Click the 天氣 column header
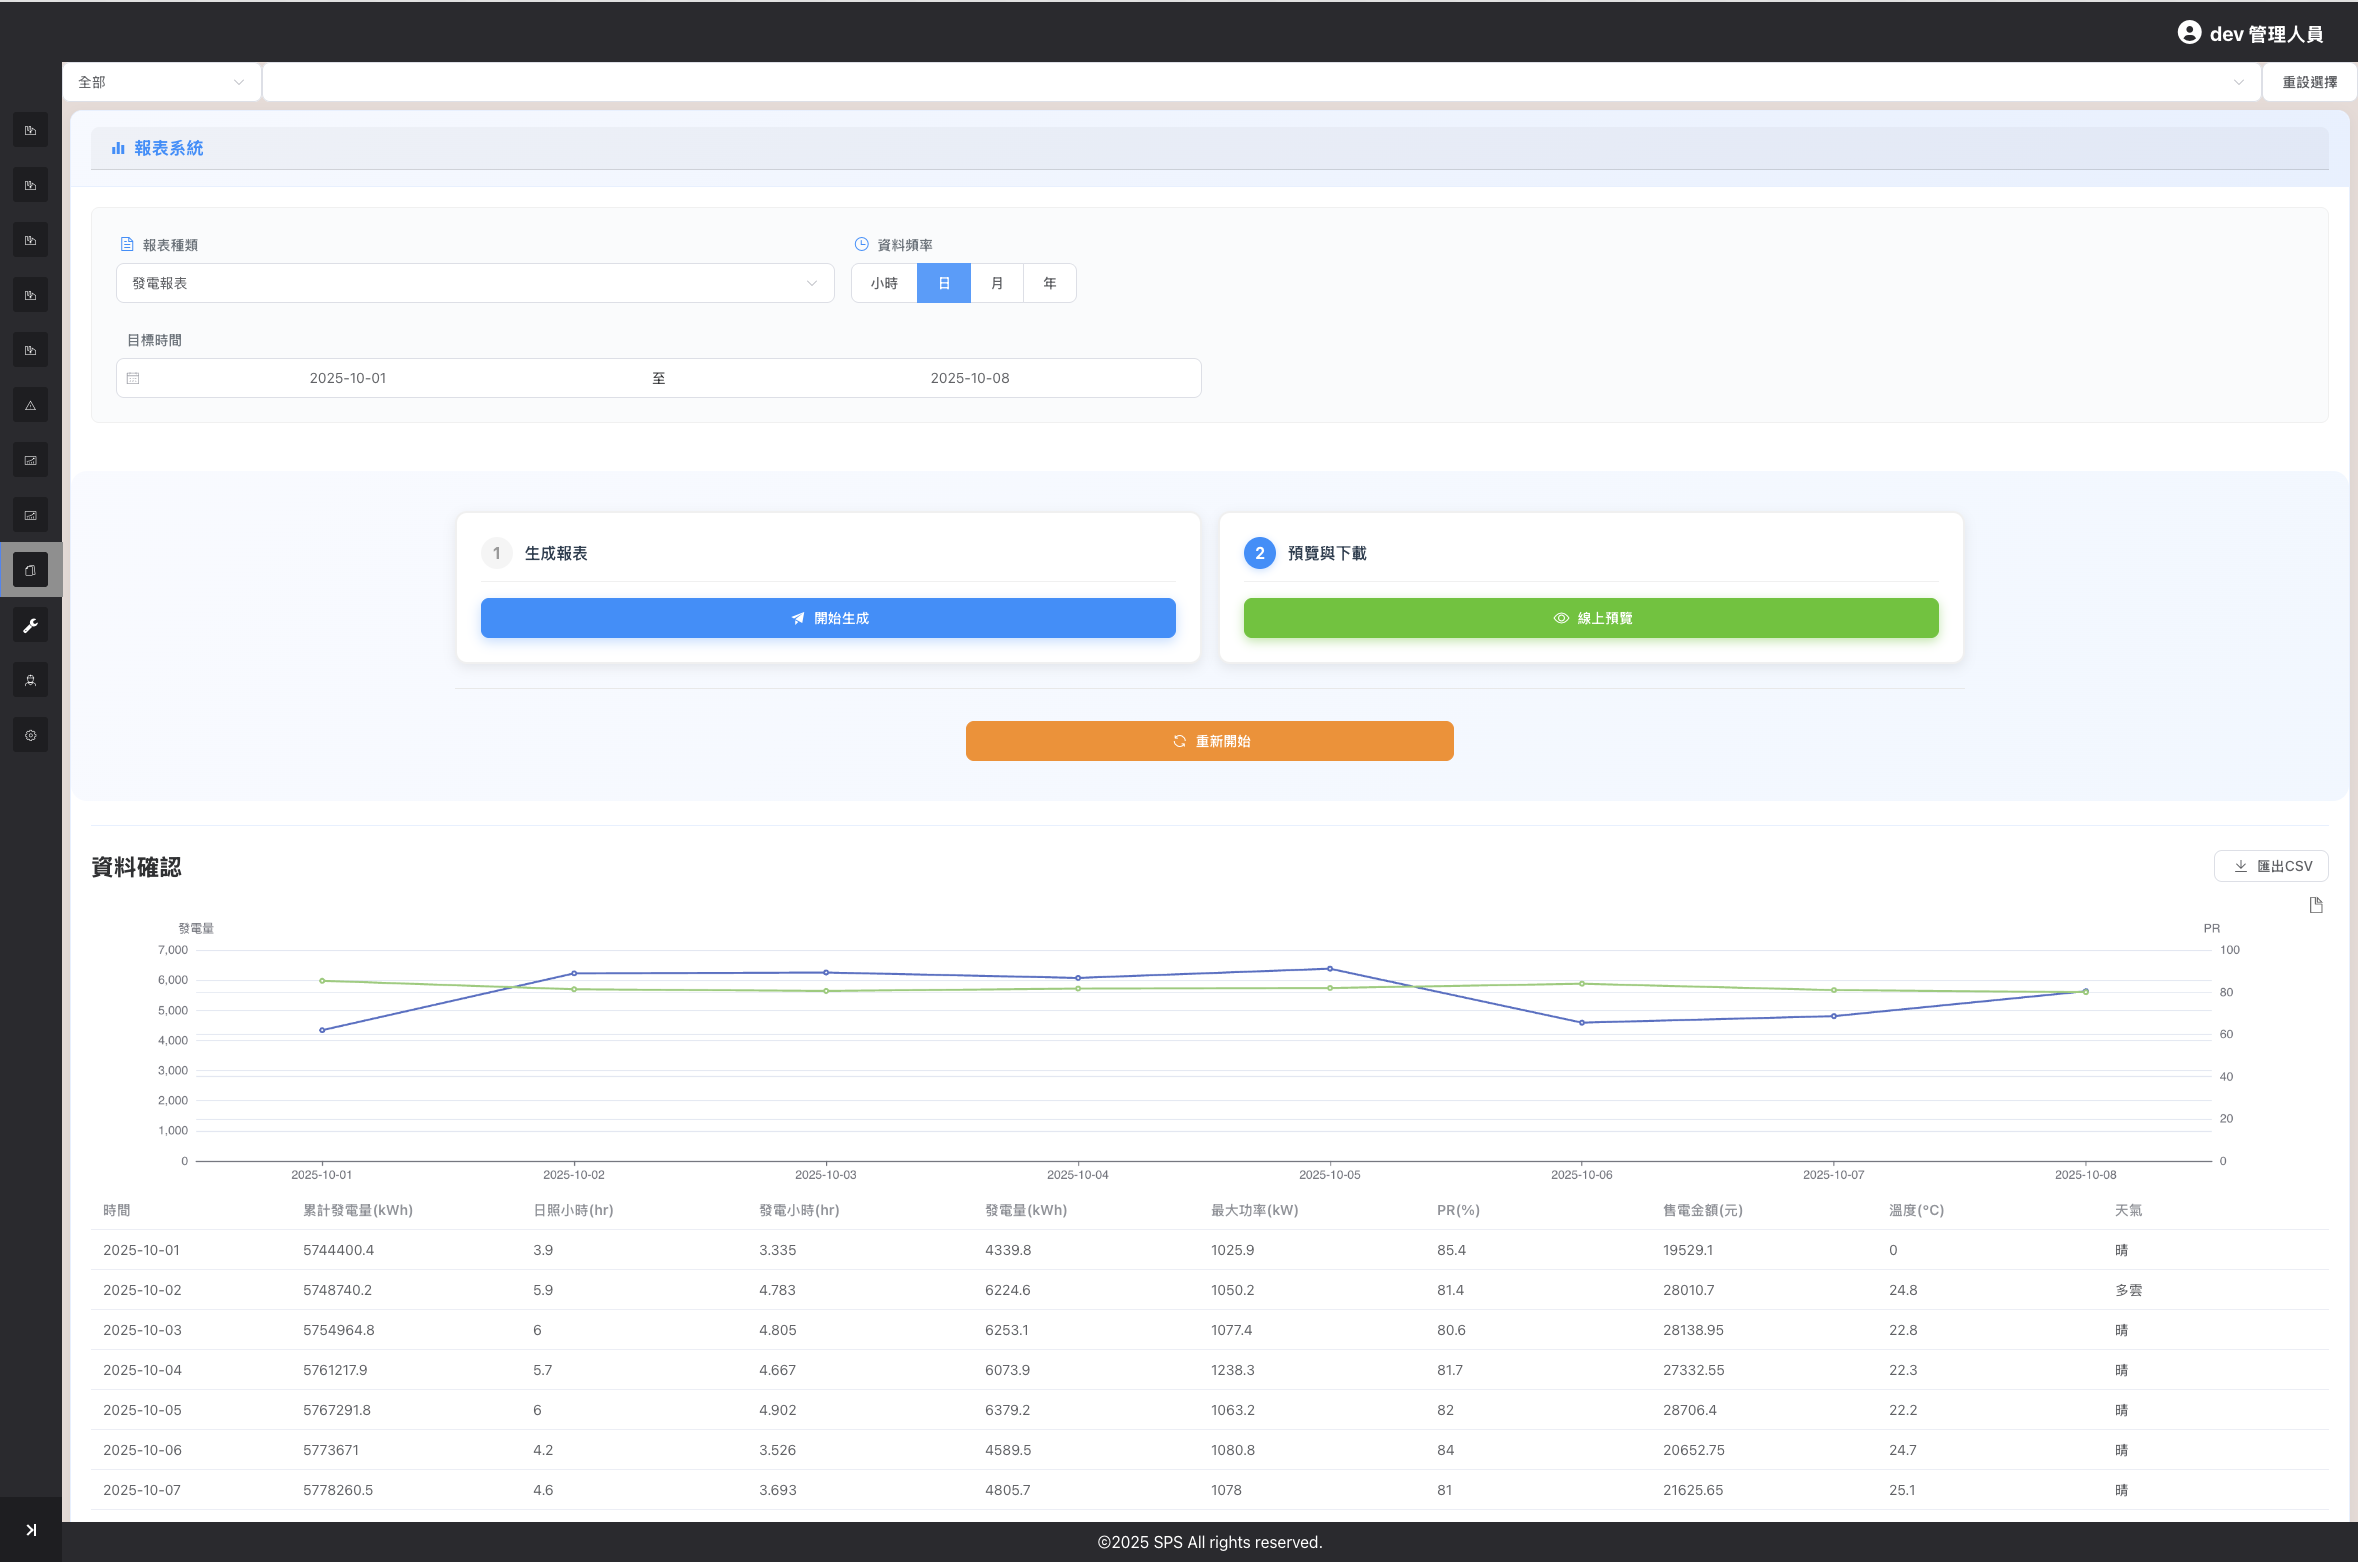 point(2129,1210)
